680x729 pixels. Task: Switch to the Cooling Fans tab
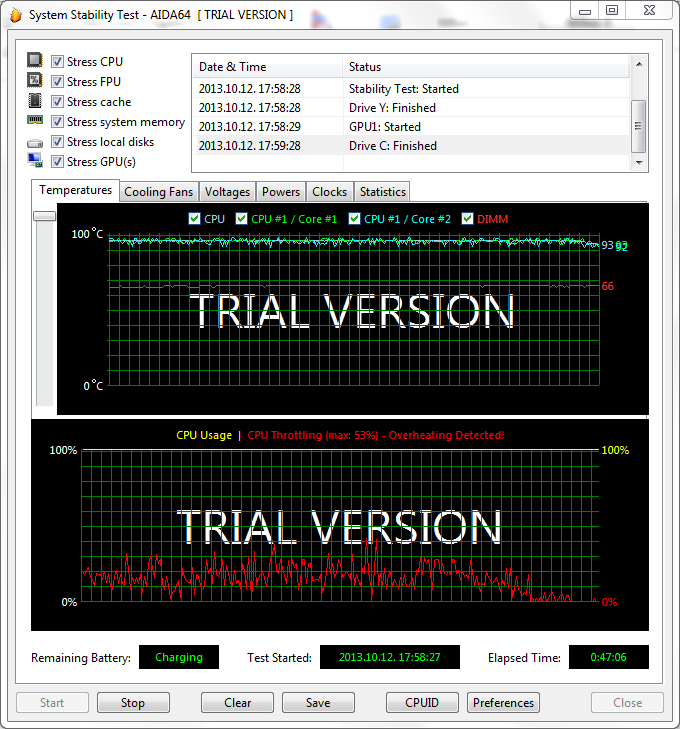(x=158, y=192)
